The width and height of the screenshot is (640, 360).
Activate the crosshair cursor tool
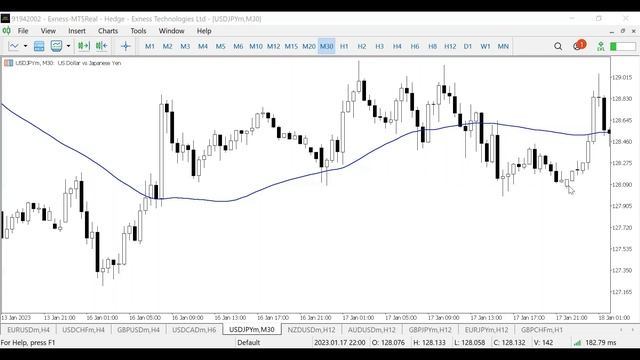click(x=126, y=46)
